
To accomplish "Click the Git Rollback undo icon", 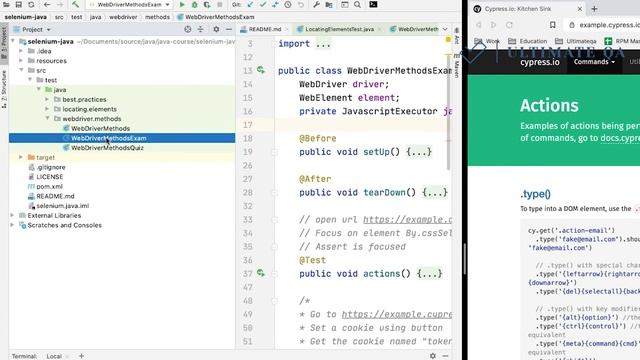I will 301,4.
